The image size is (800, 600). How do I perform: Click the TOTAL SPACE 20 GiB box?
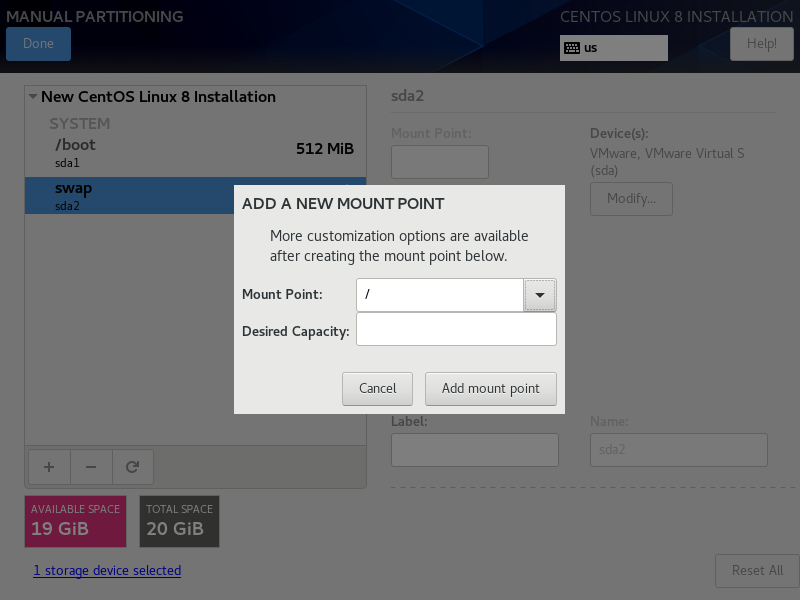point(180,521)
